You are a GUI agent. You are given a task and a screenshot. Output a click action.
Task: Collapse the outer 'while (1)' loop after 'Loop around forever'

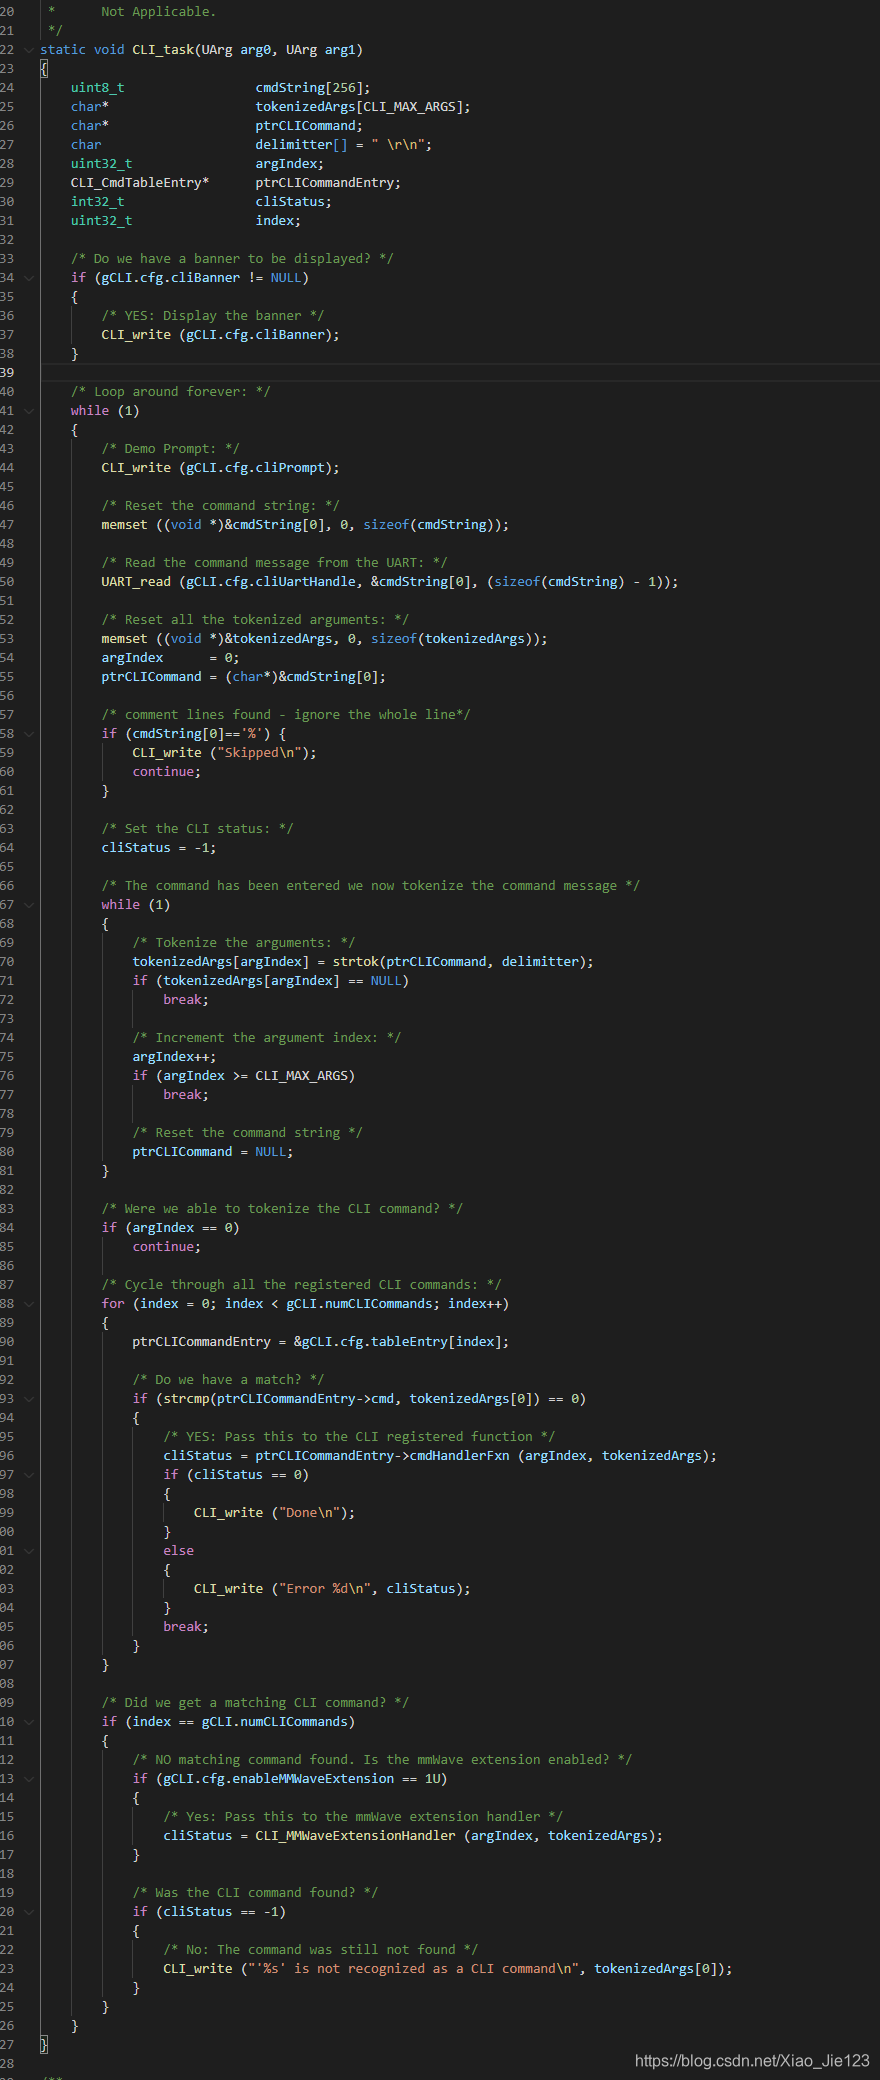coord(29,411)
